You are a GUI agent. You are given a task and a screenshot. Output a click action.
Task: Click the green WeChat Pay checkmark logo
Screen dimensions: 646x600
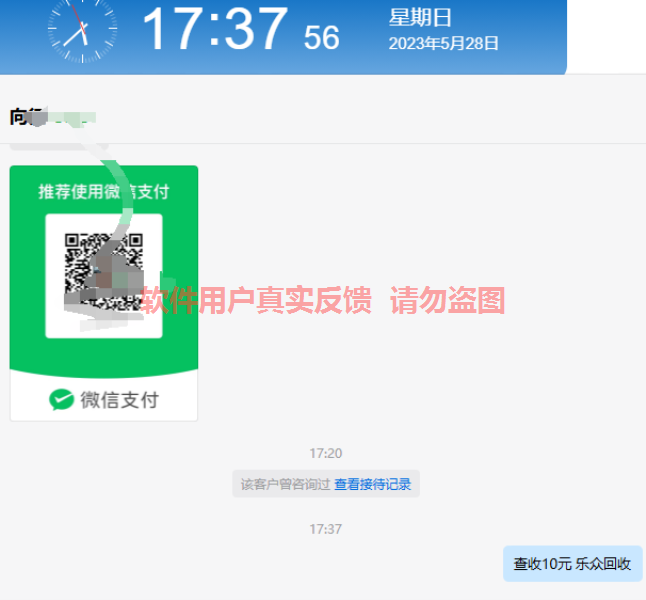61,399
